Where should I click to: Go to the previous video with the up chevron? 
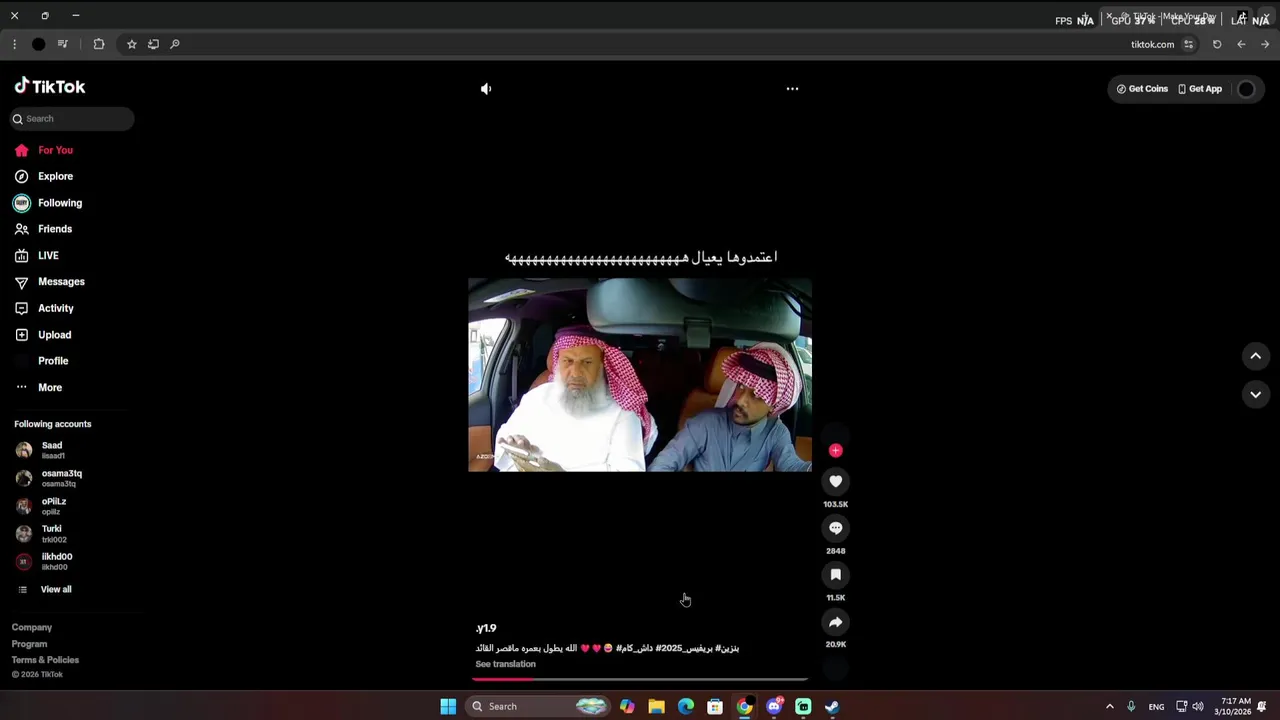click(x=1255, y=356)
